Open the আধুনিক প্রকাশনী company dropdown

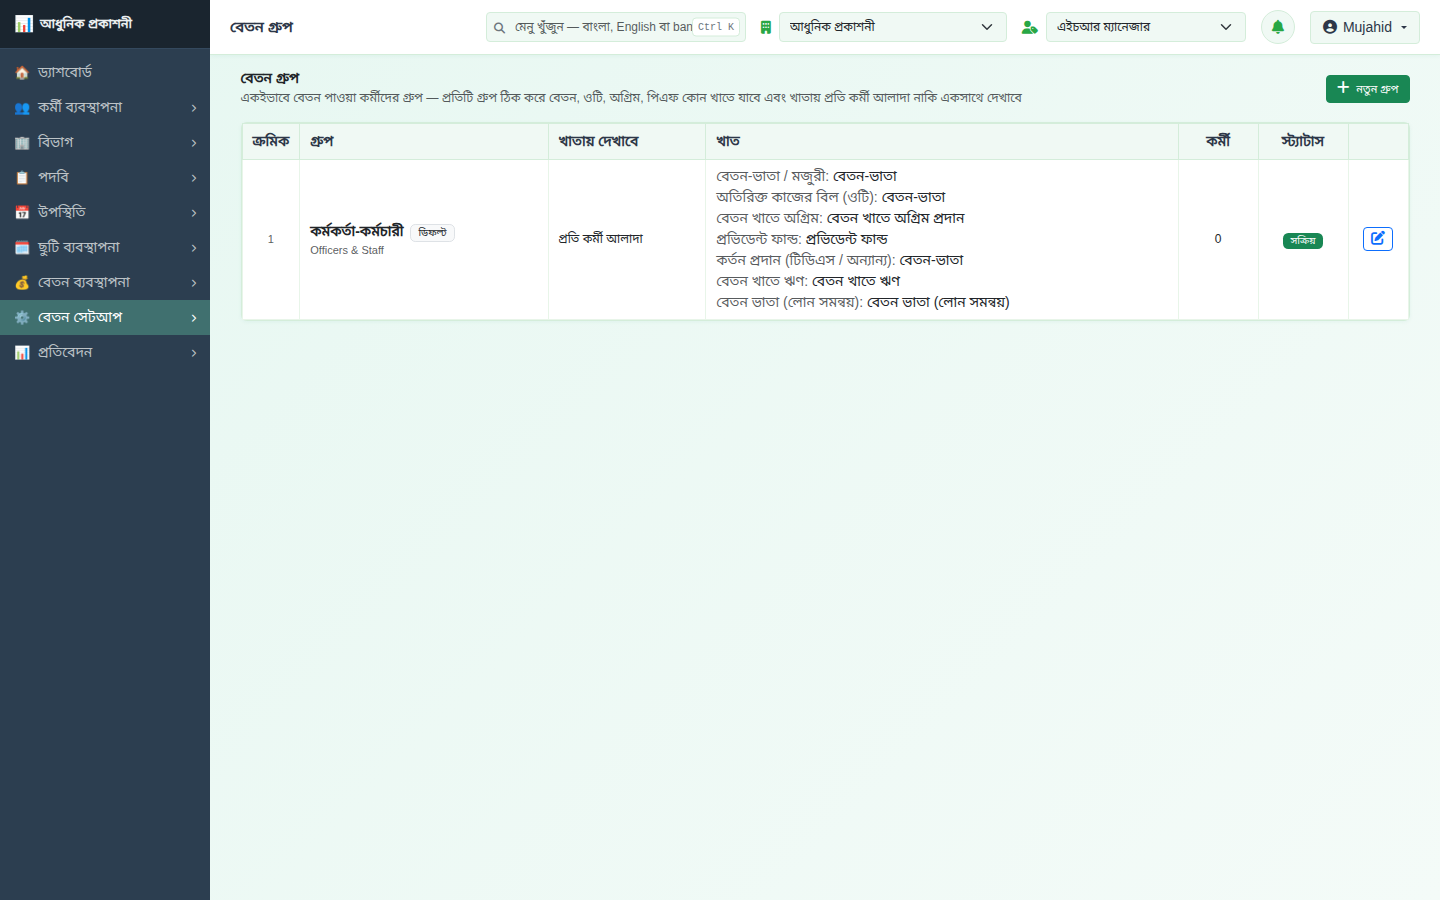coord(893,27)
